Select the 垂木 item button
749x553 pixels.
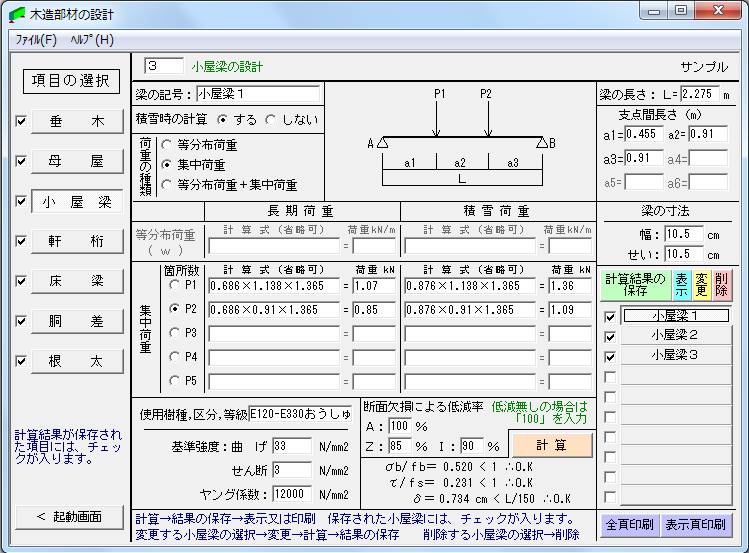click(x=75, y=122)
